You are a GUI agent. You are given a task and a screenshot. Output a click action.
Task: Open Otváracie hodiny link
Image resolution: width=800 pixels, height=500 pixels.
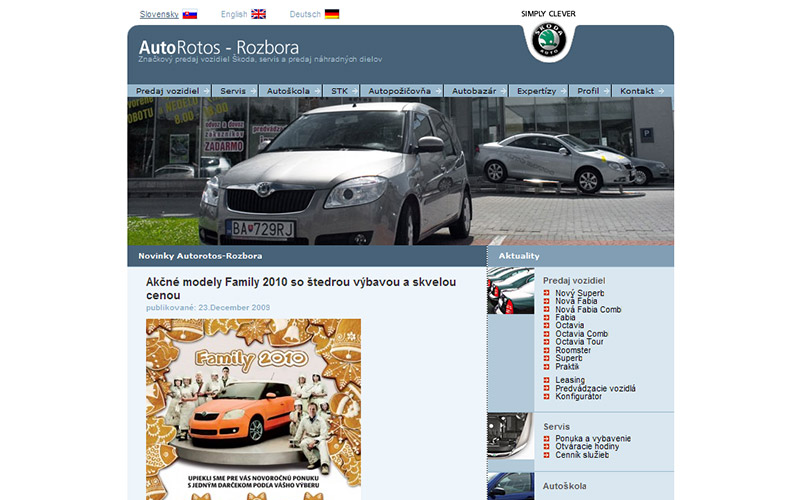587,446
